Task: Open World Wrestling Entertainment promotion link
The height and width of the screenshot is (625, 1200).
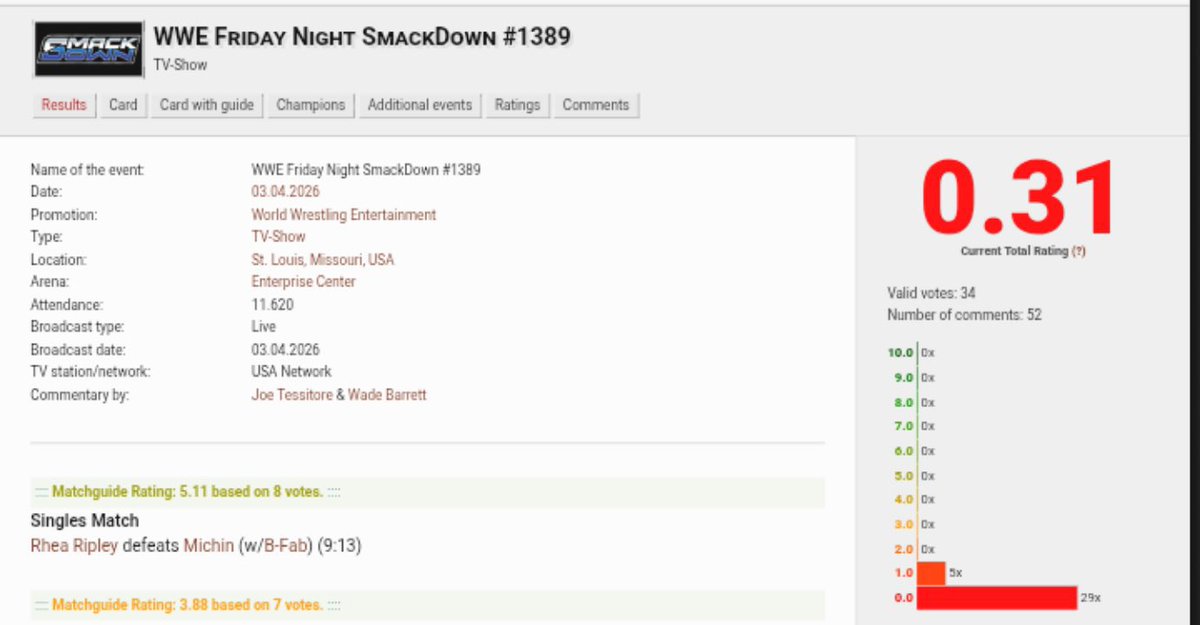Action: (x=343, y=215)
